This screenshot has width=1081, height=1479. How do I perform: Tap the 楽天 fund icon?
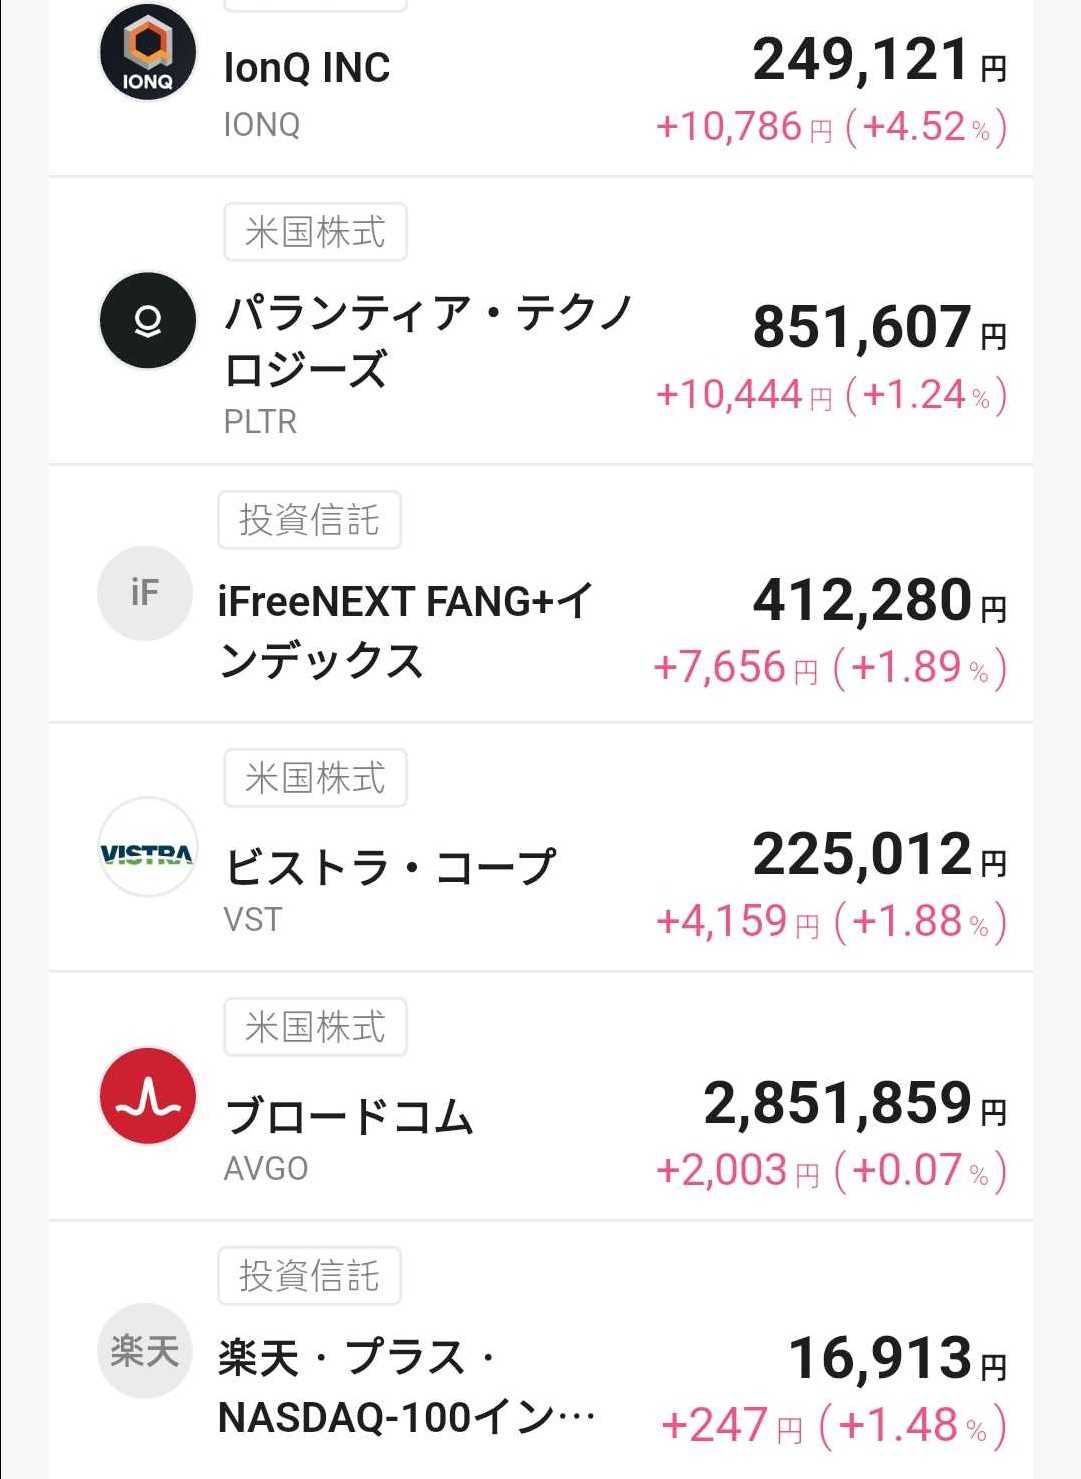pos(145,1351)
